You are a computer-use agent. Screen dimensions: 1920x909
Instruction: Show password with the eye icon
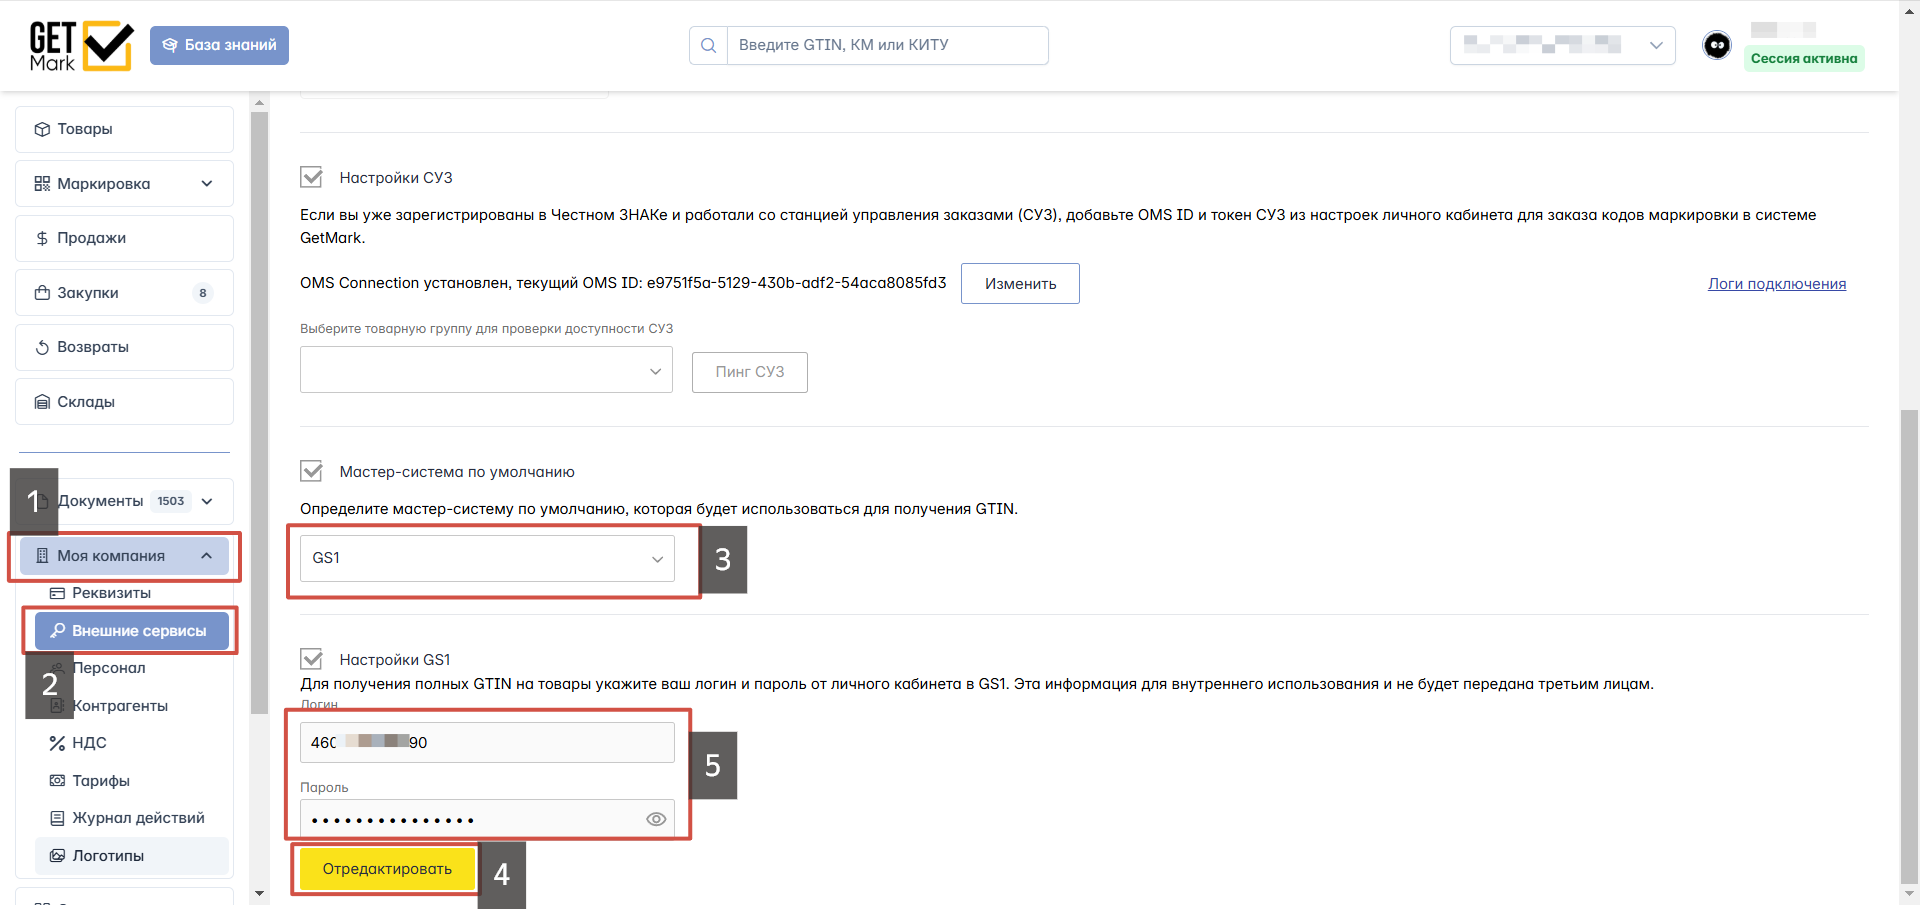coord(656,819)
